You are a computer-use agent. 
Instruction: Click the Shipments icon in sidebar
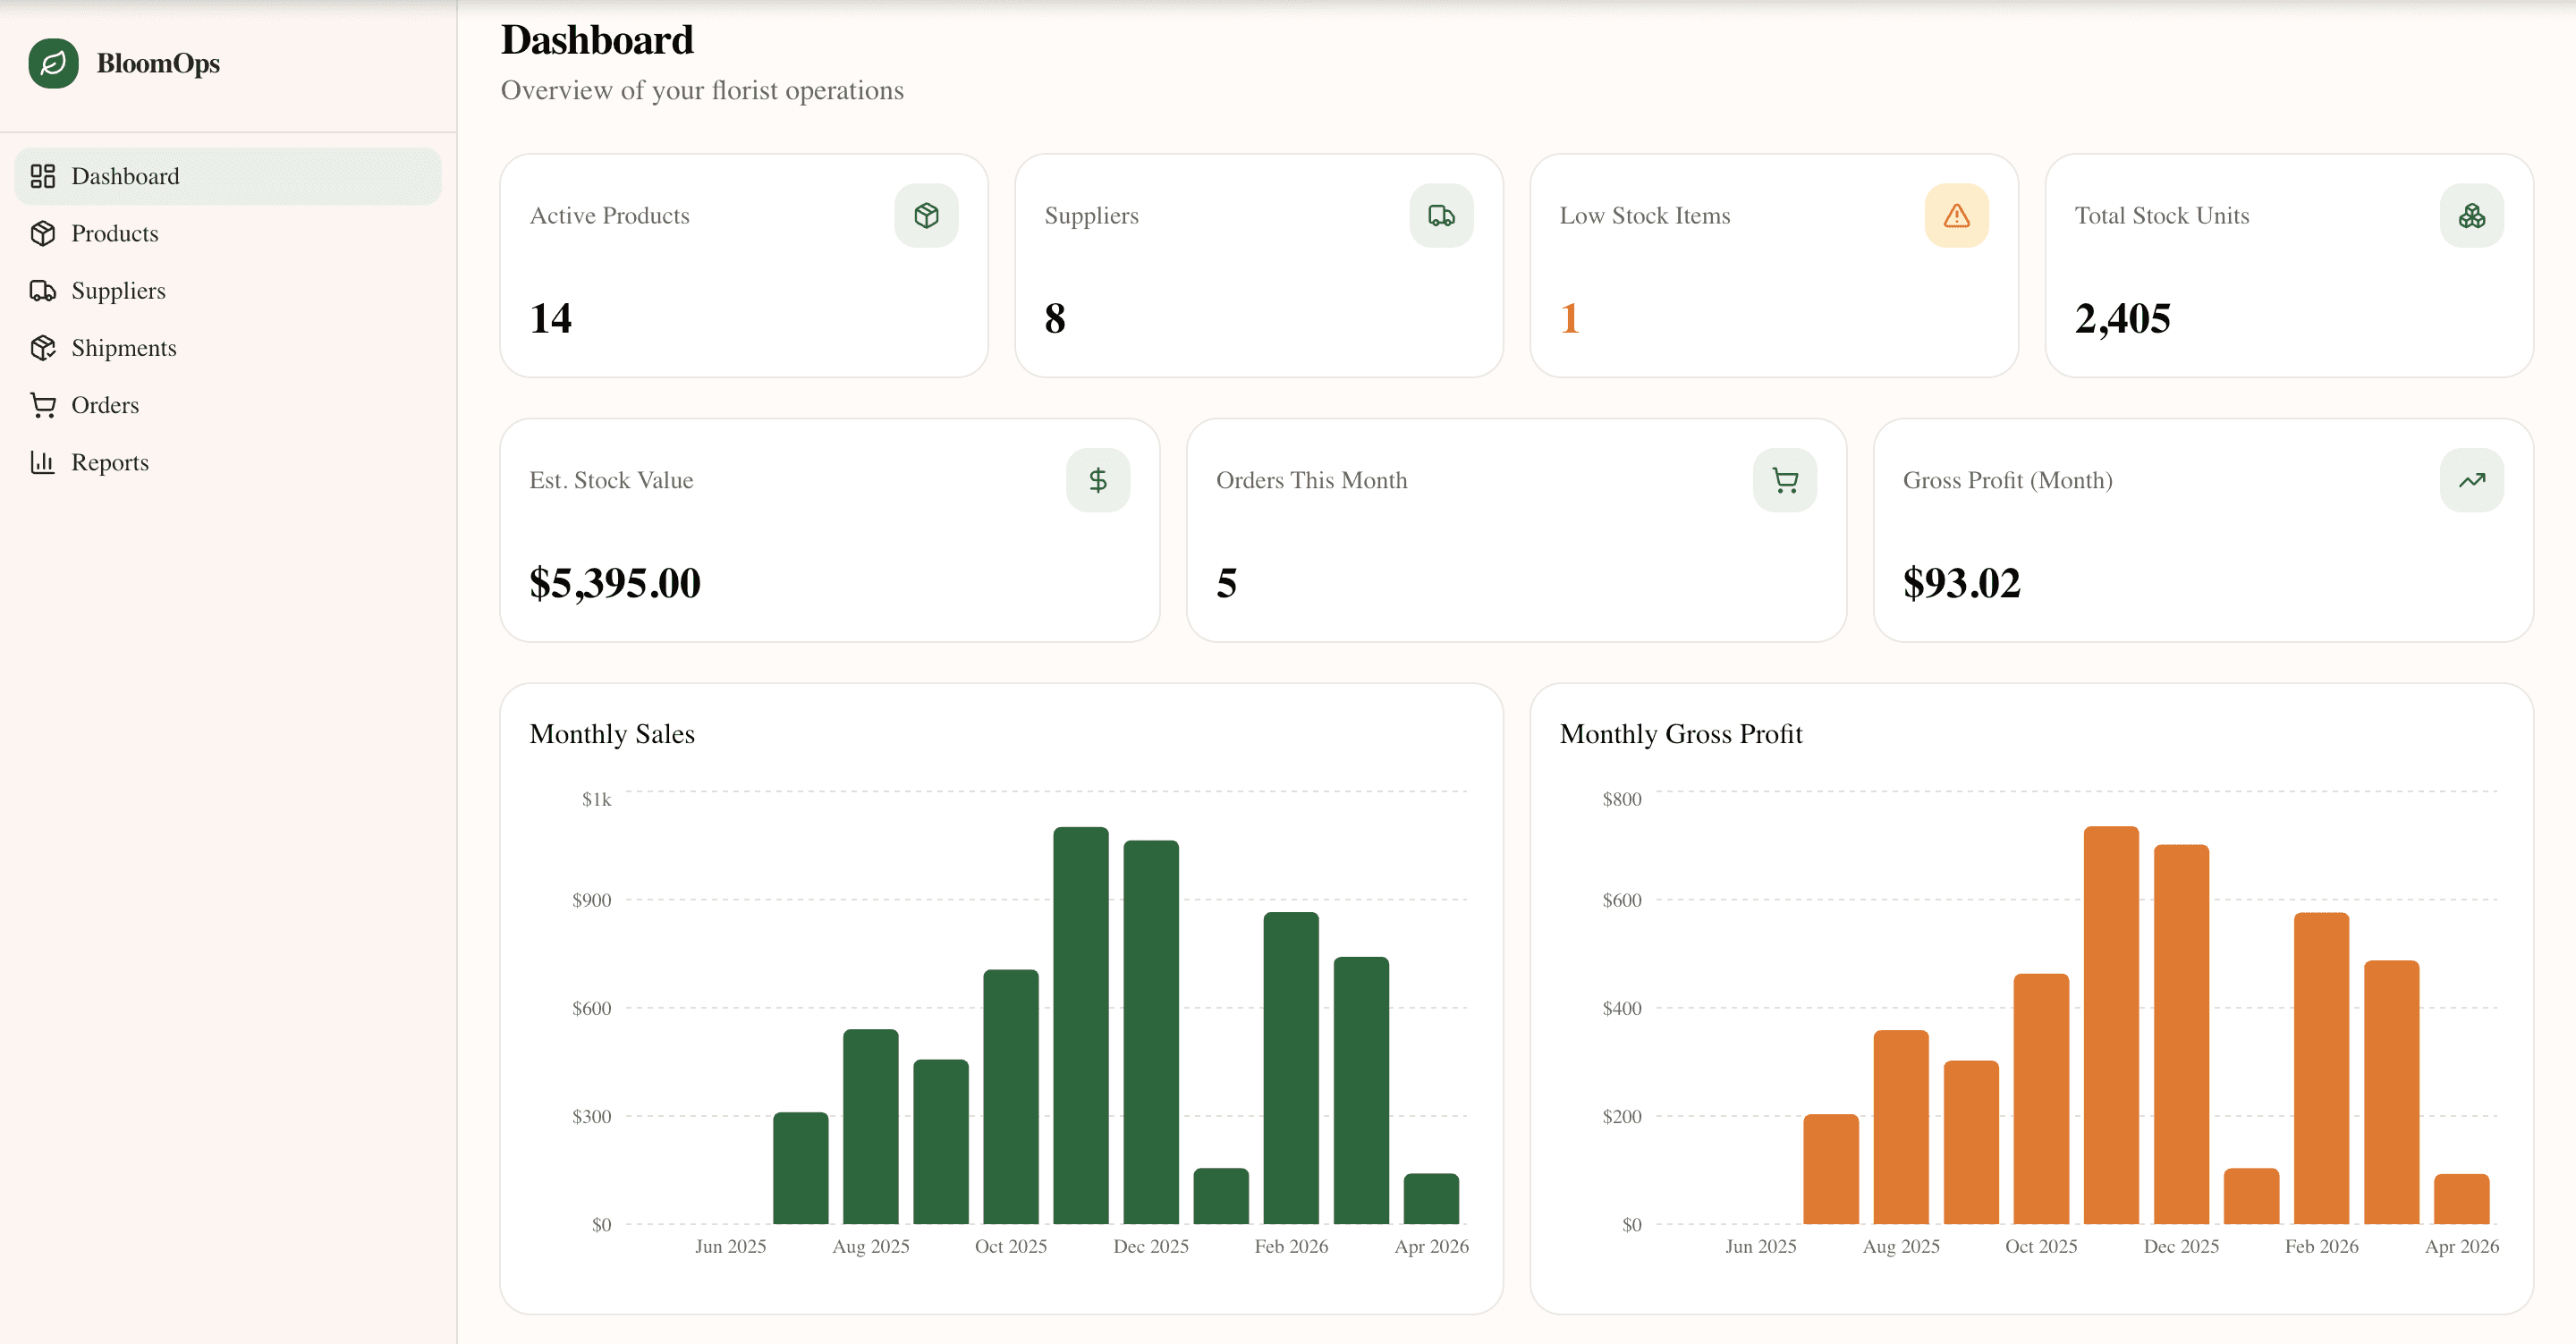tap(43, 347)
